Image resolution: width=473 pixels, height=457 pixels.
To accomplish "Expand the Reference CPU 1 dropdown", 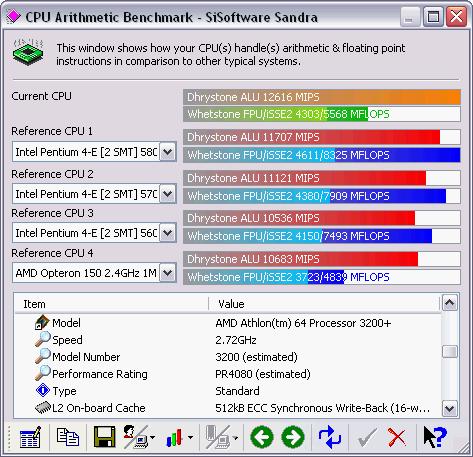I will pos(168,152).
